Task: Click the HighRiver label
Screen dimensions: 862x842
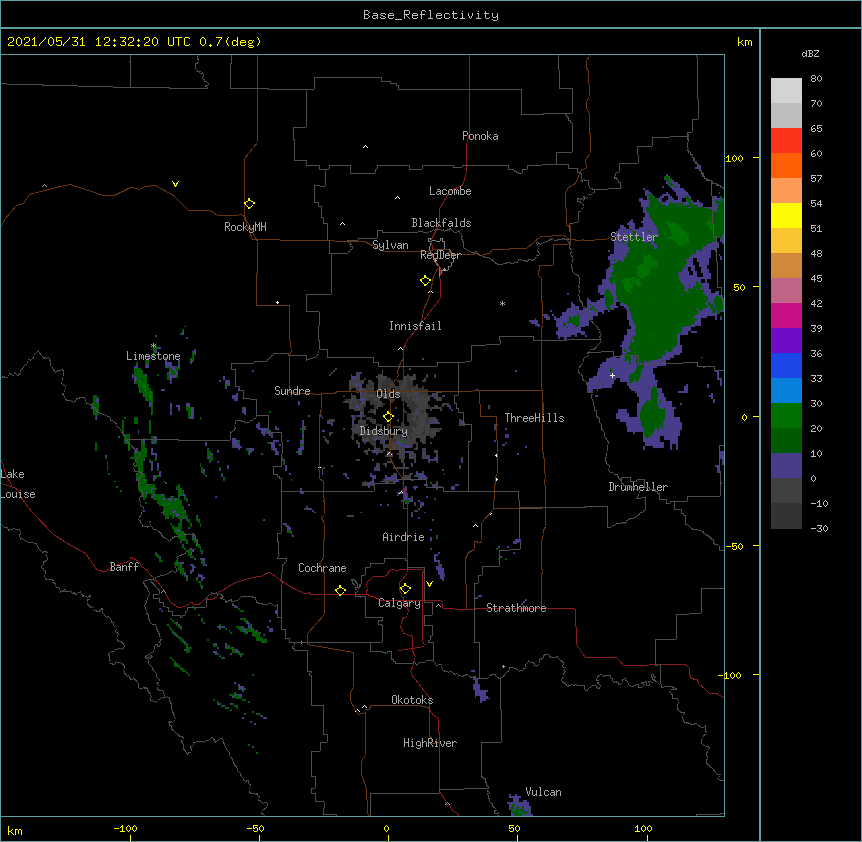Action: (430, 743)
